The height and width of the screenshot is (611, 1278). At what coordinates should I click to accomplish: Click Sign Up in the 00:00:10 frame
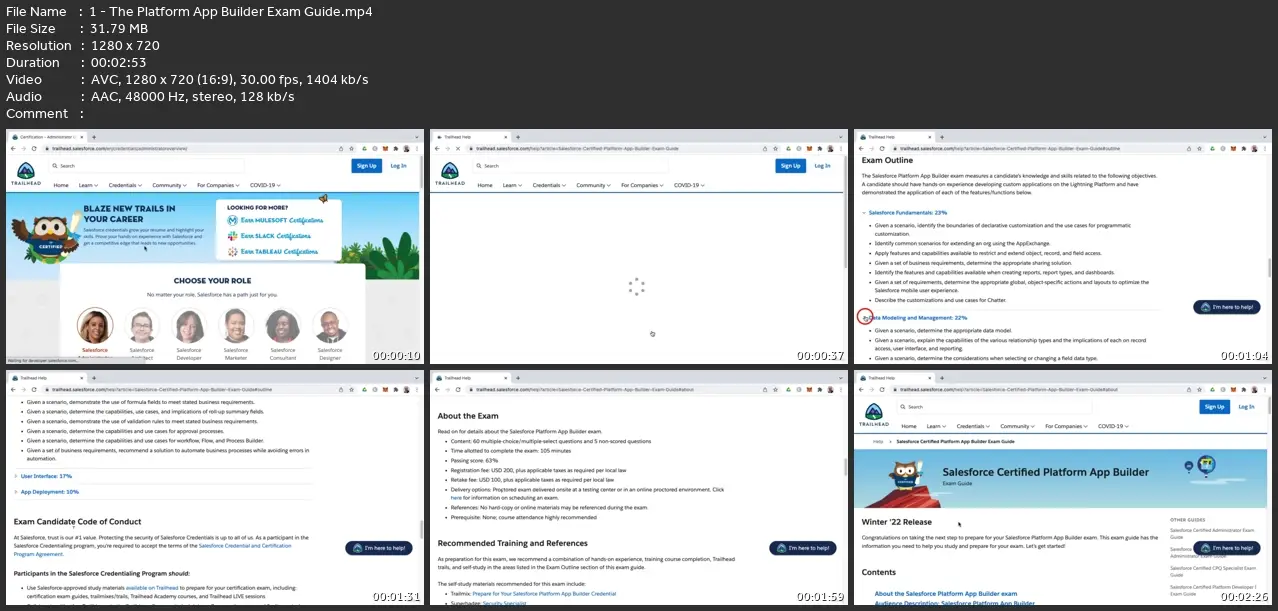tap(367, 166)
